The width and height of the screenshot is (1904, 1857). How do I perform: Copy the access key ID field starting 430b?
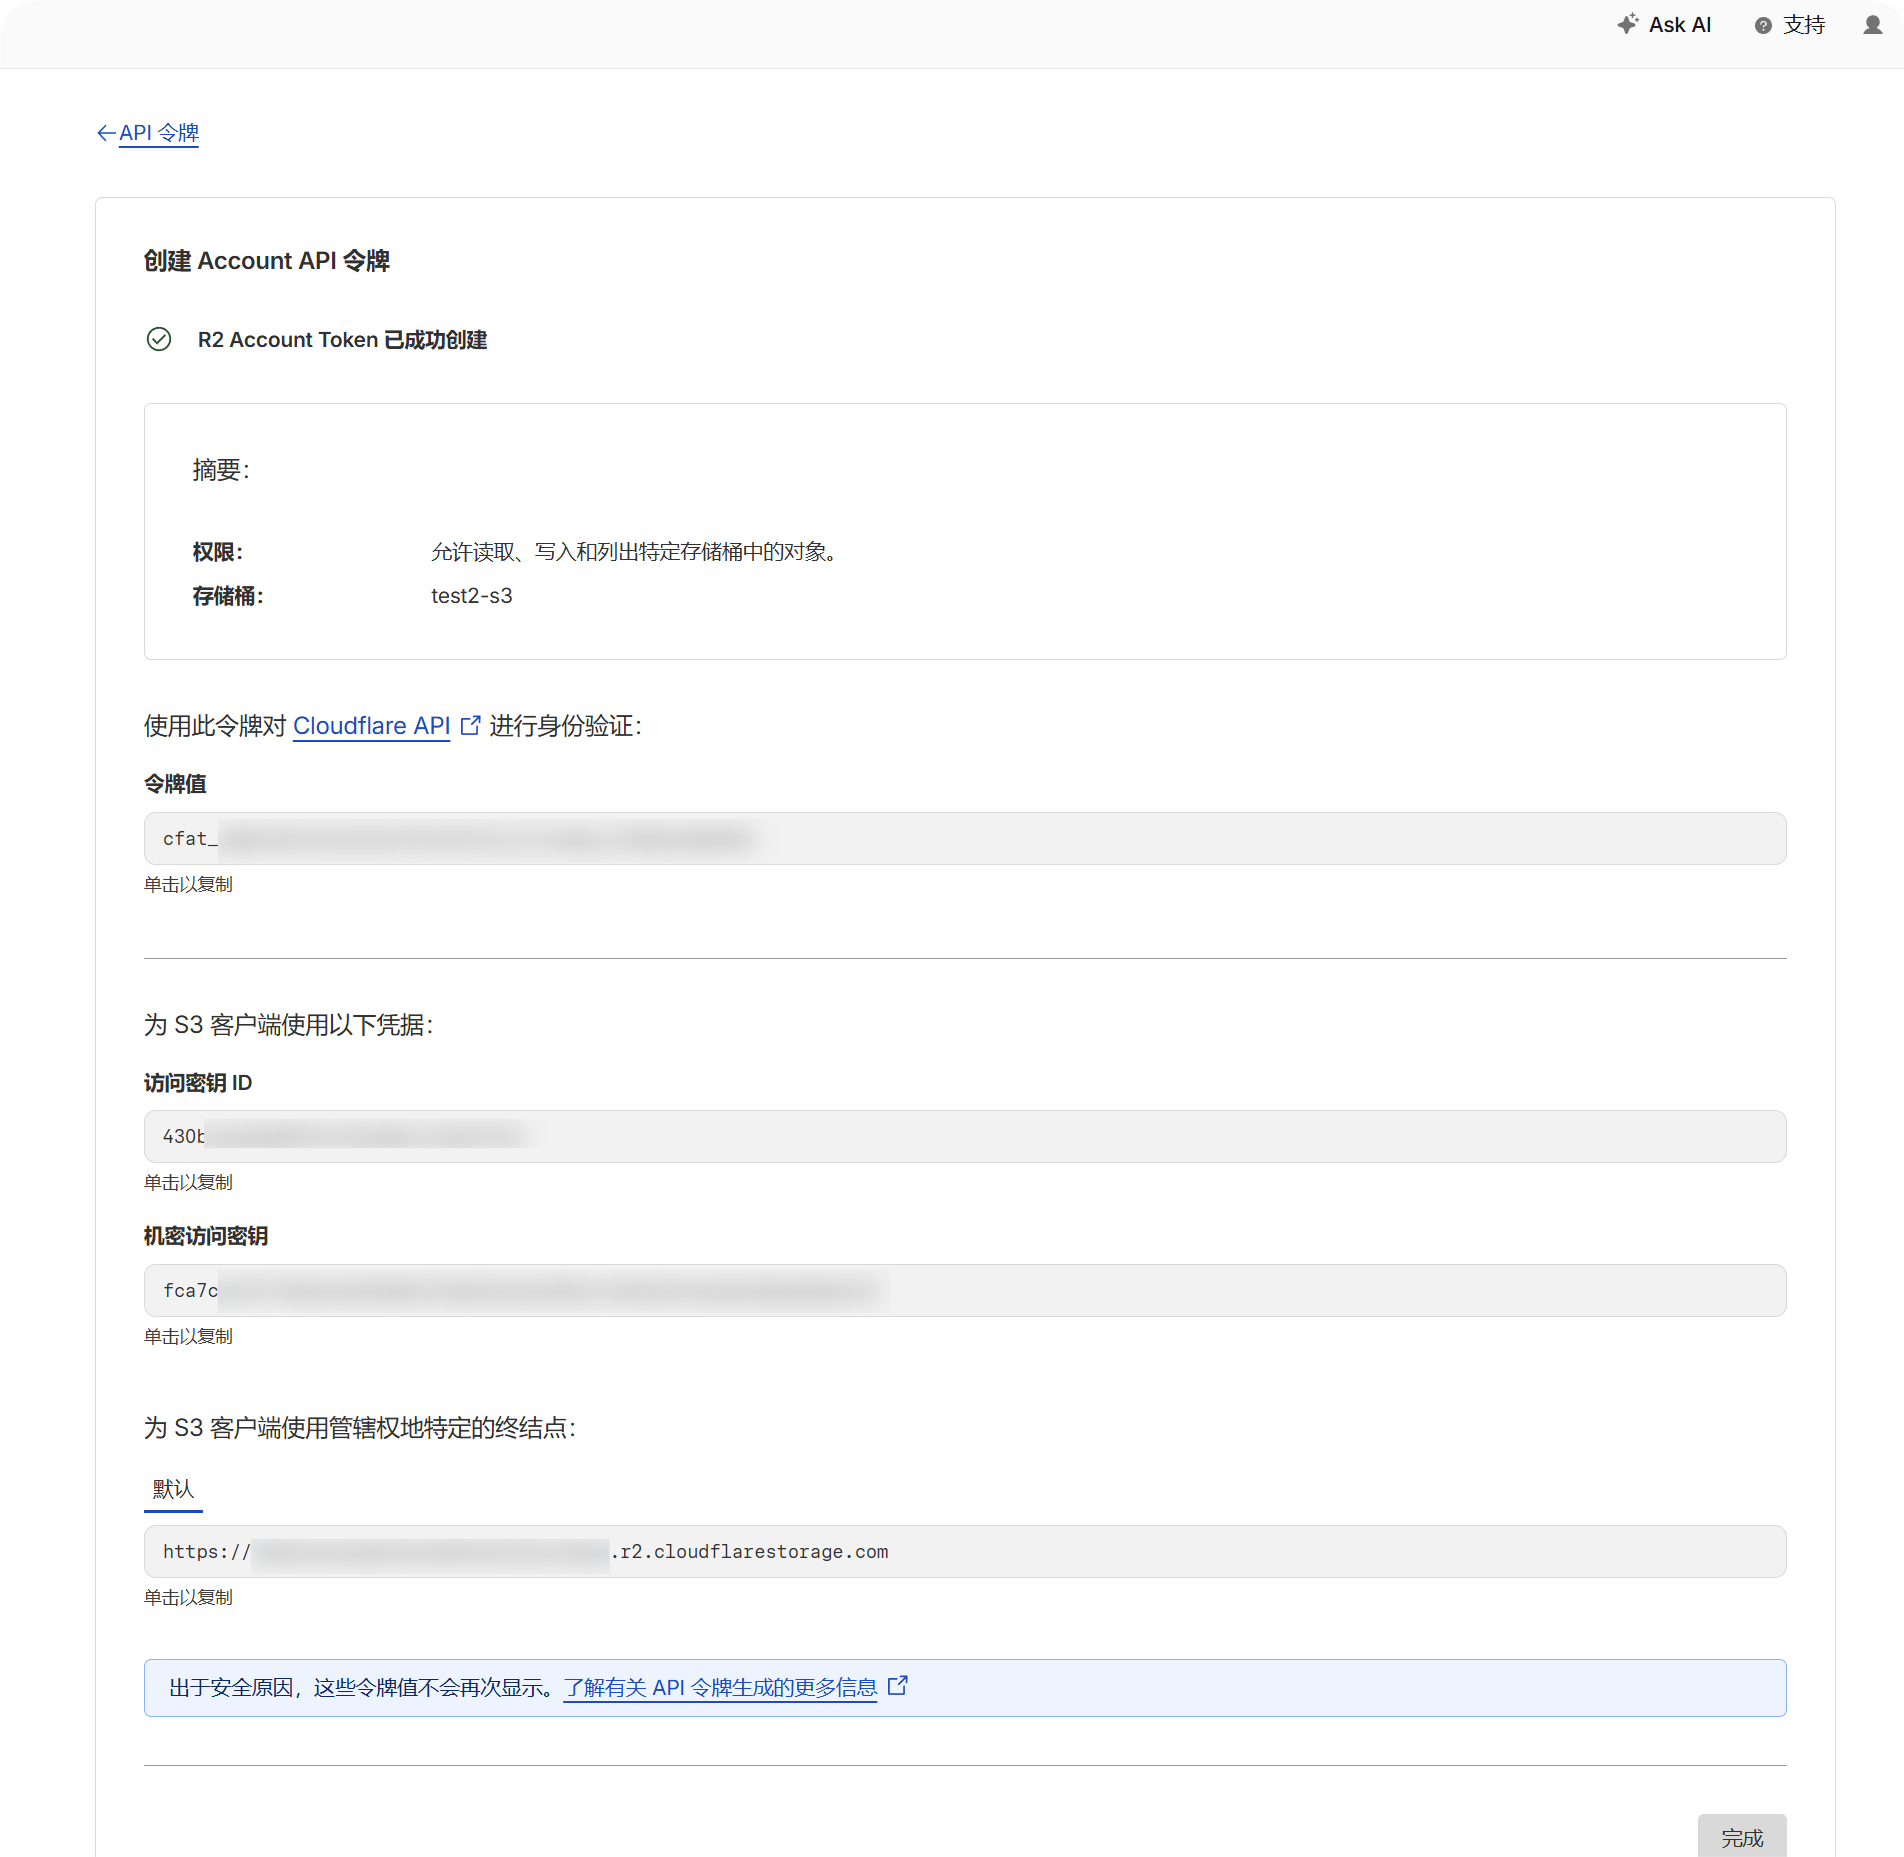tap(965, 1136)
